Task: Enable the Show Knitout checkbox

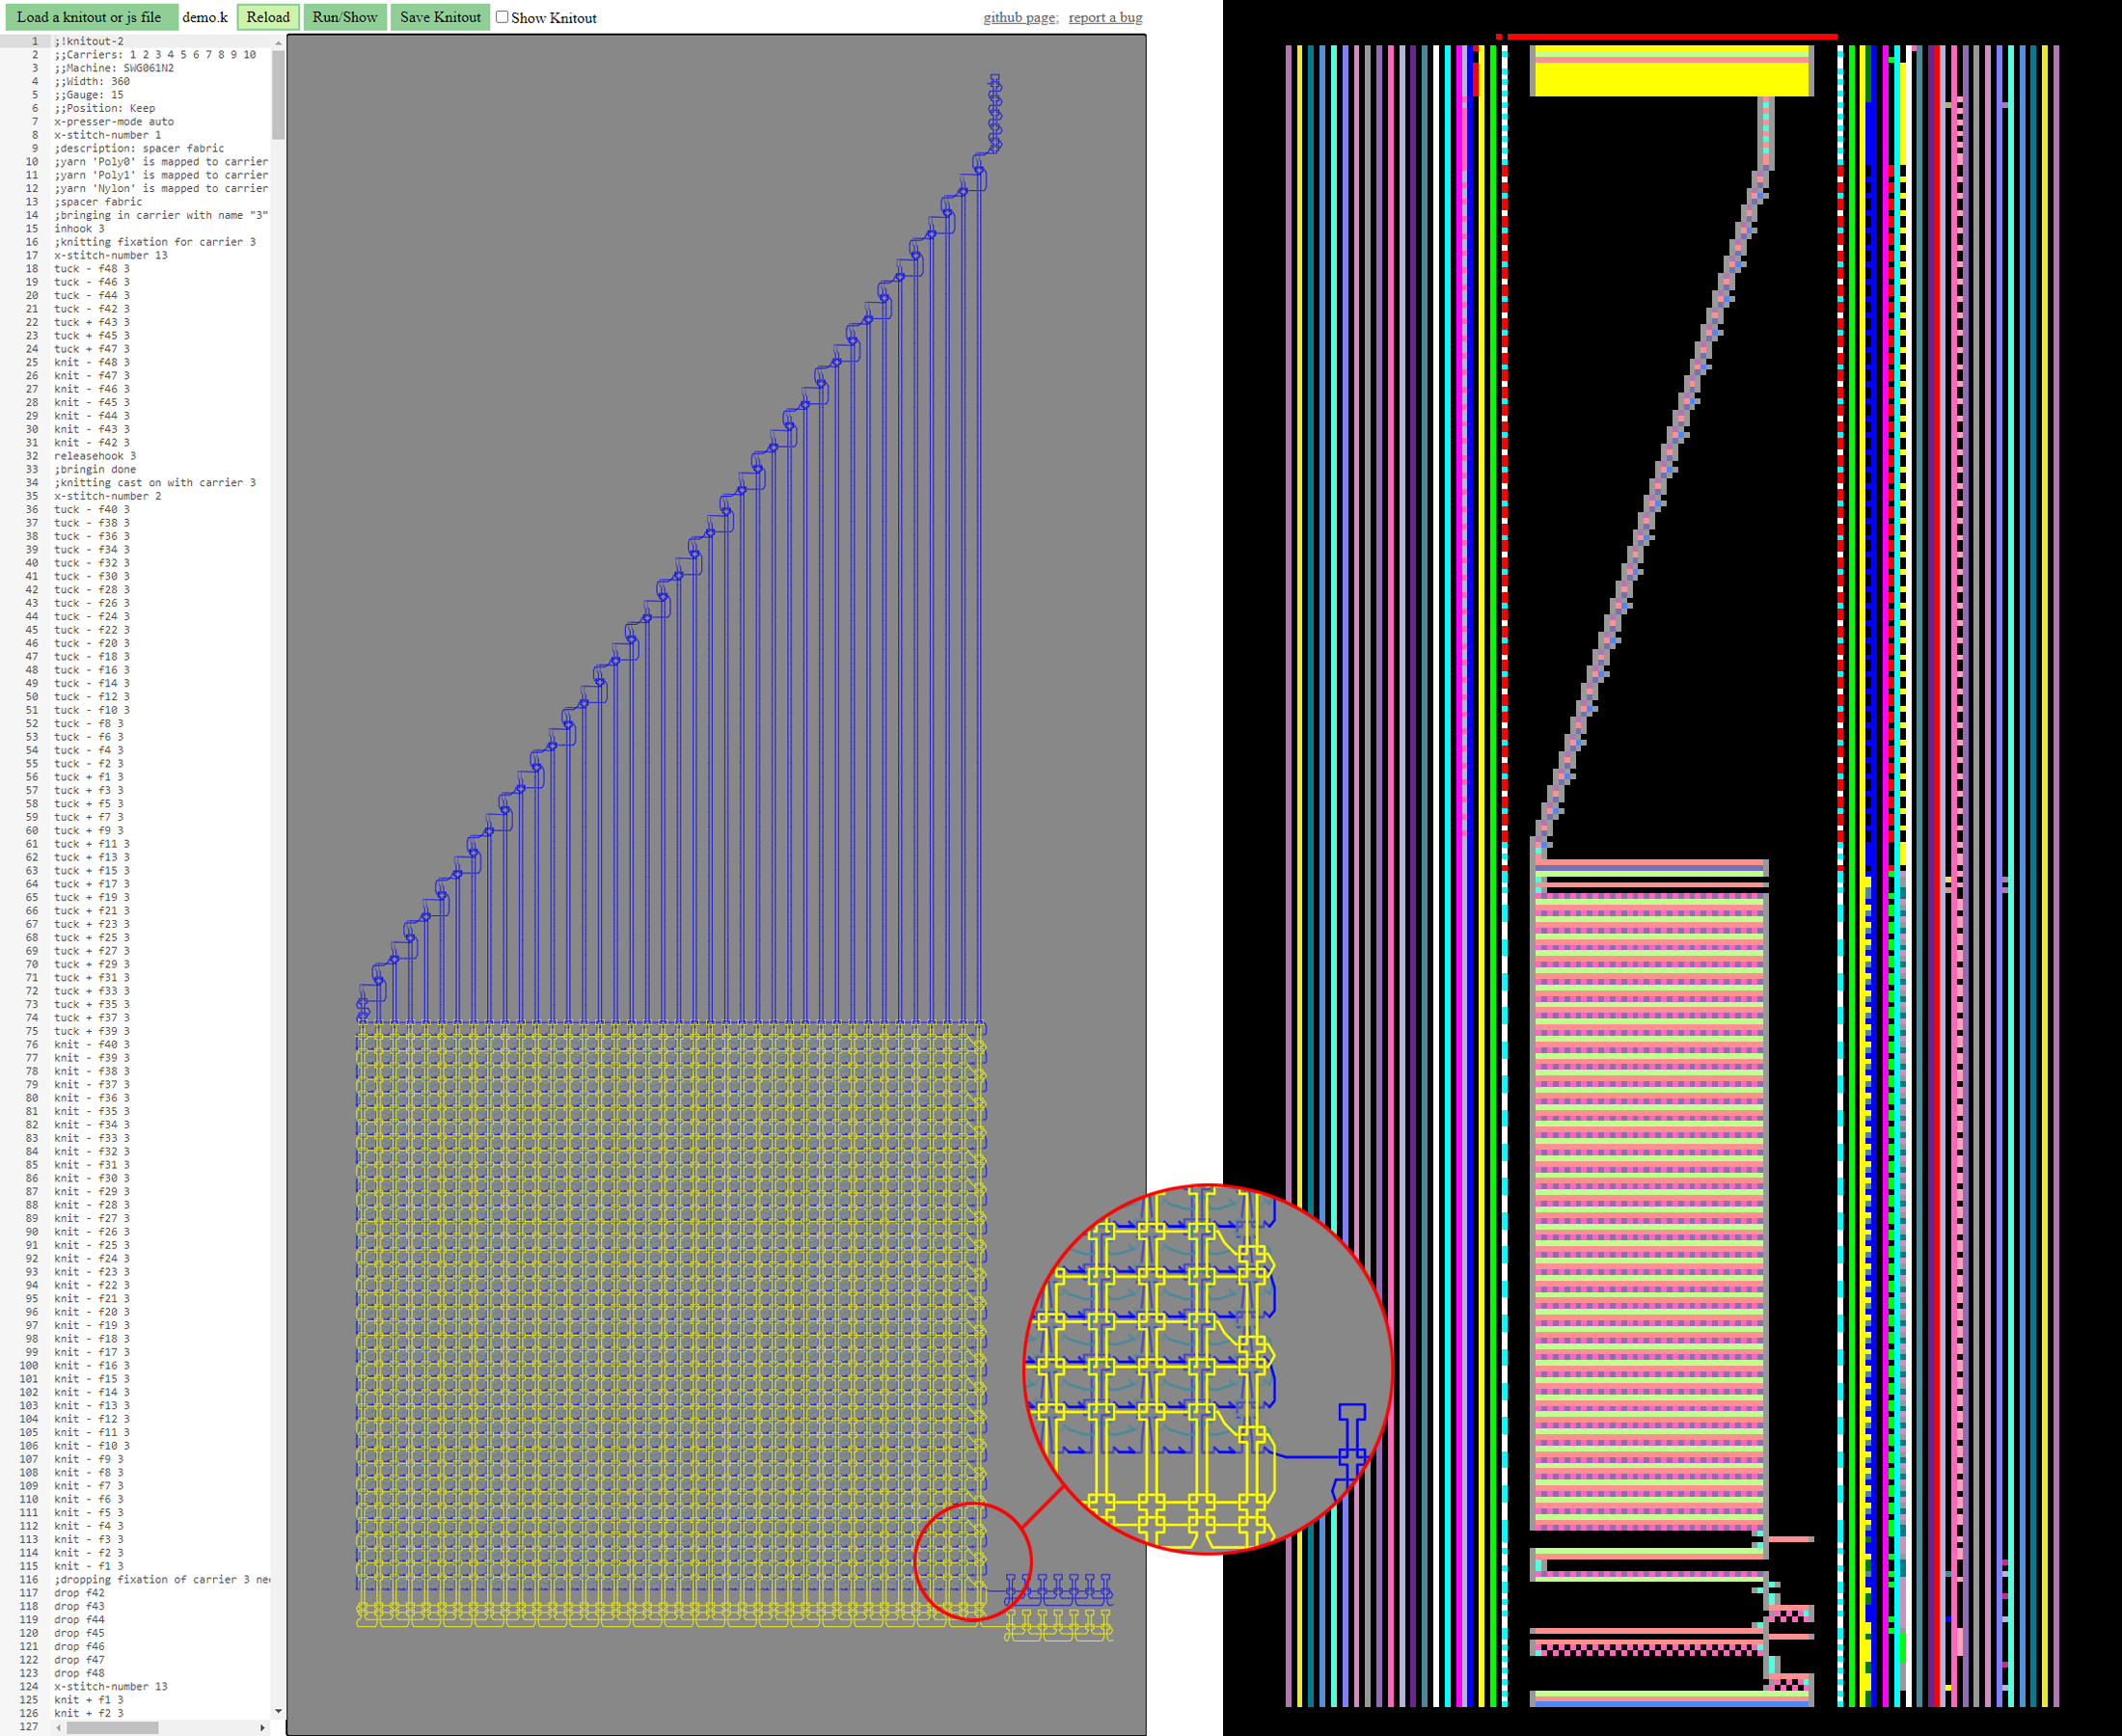Action: pyautogui.click(x=502, y=17)
